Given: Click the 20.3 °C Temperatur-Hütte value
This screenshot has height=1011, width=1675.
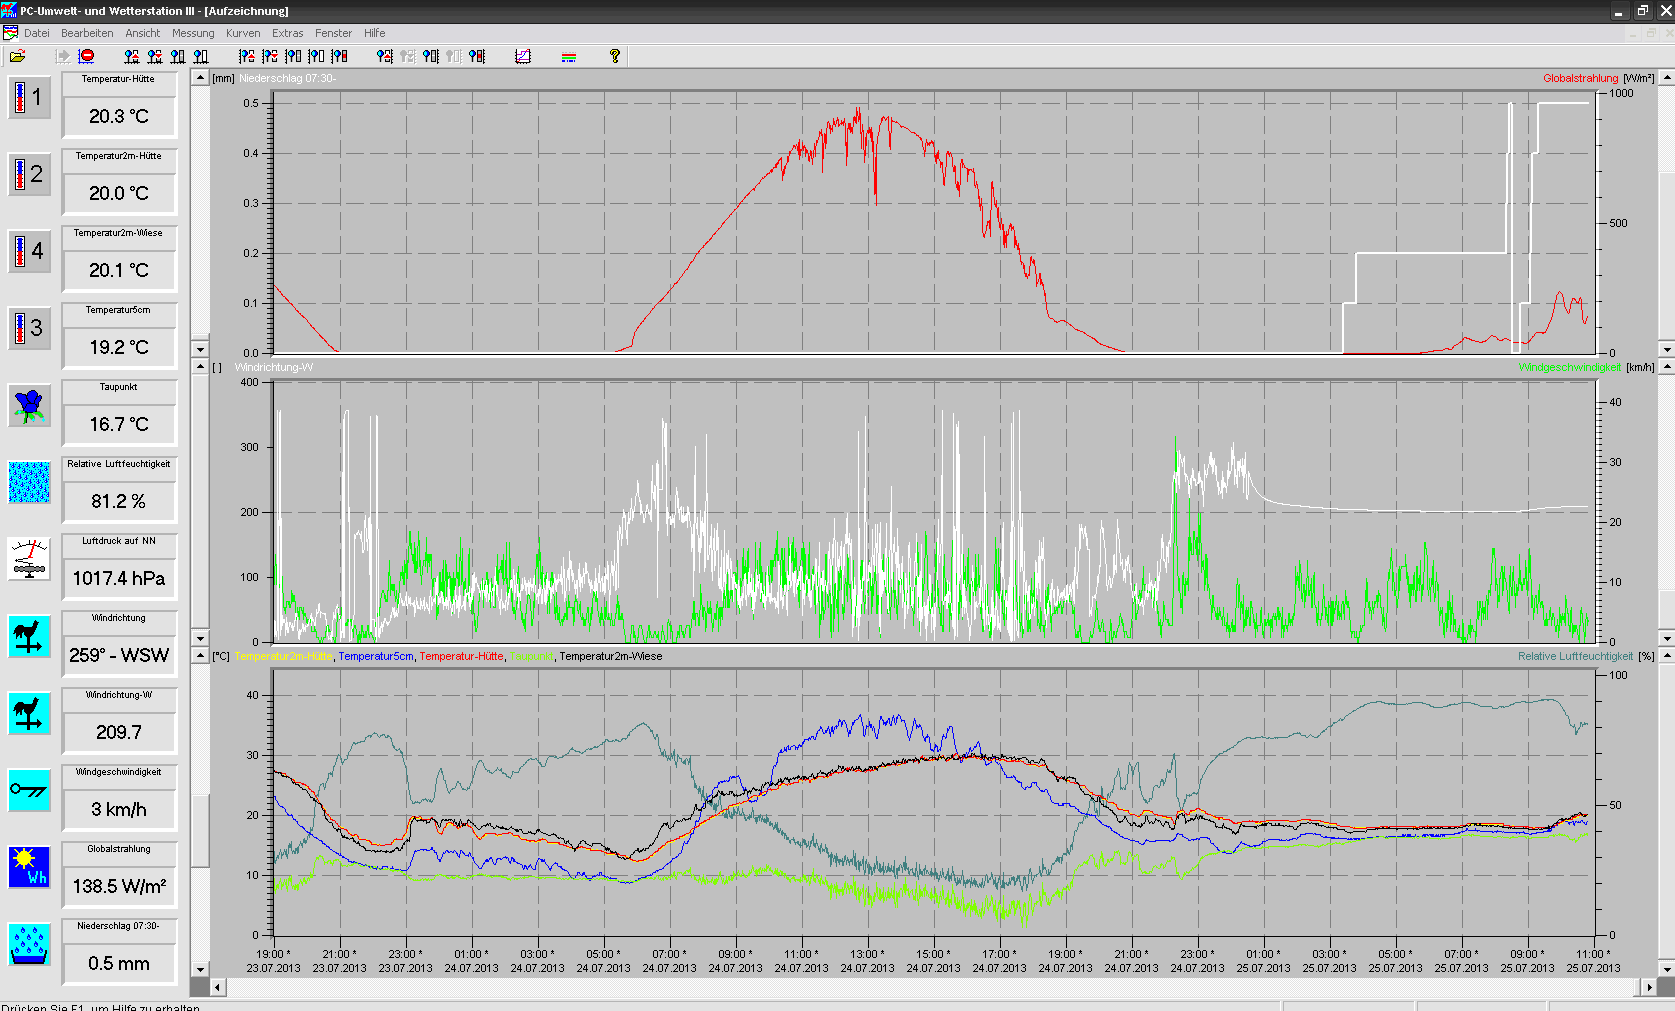Looking at the screenshot, I should pos(119,117).
